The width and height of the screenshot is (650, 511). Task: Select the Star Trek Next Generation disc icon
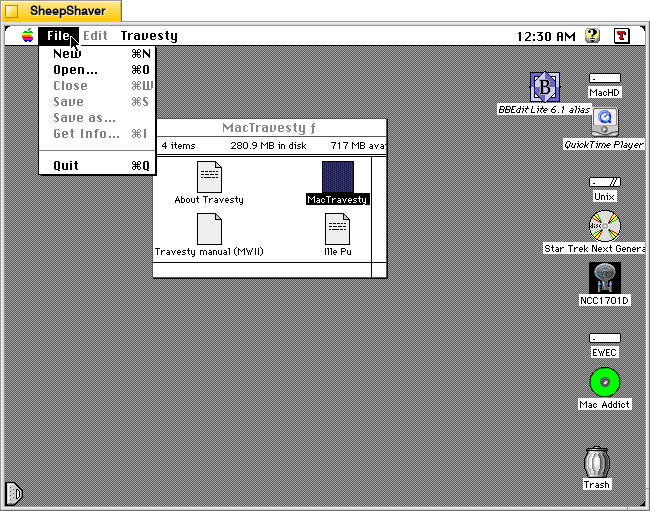[605, 226]
